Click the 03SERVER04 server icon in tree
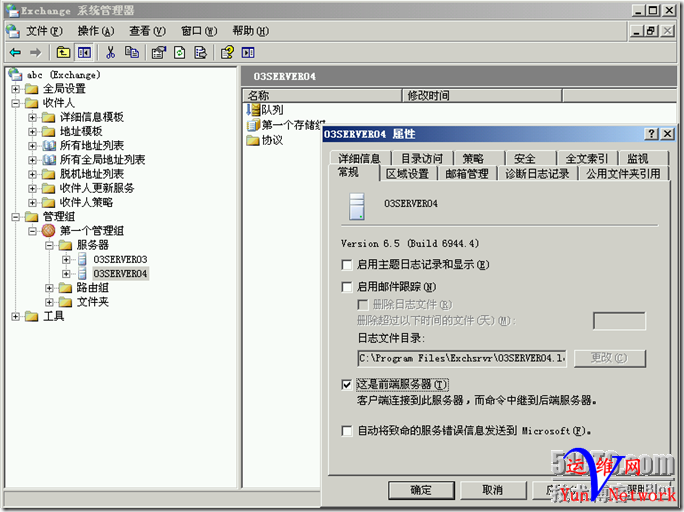Image resolution: width=684 pixels, height=512 pixels. click(x=82, y=273)
